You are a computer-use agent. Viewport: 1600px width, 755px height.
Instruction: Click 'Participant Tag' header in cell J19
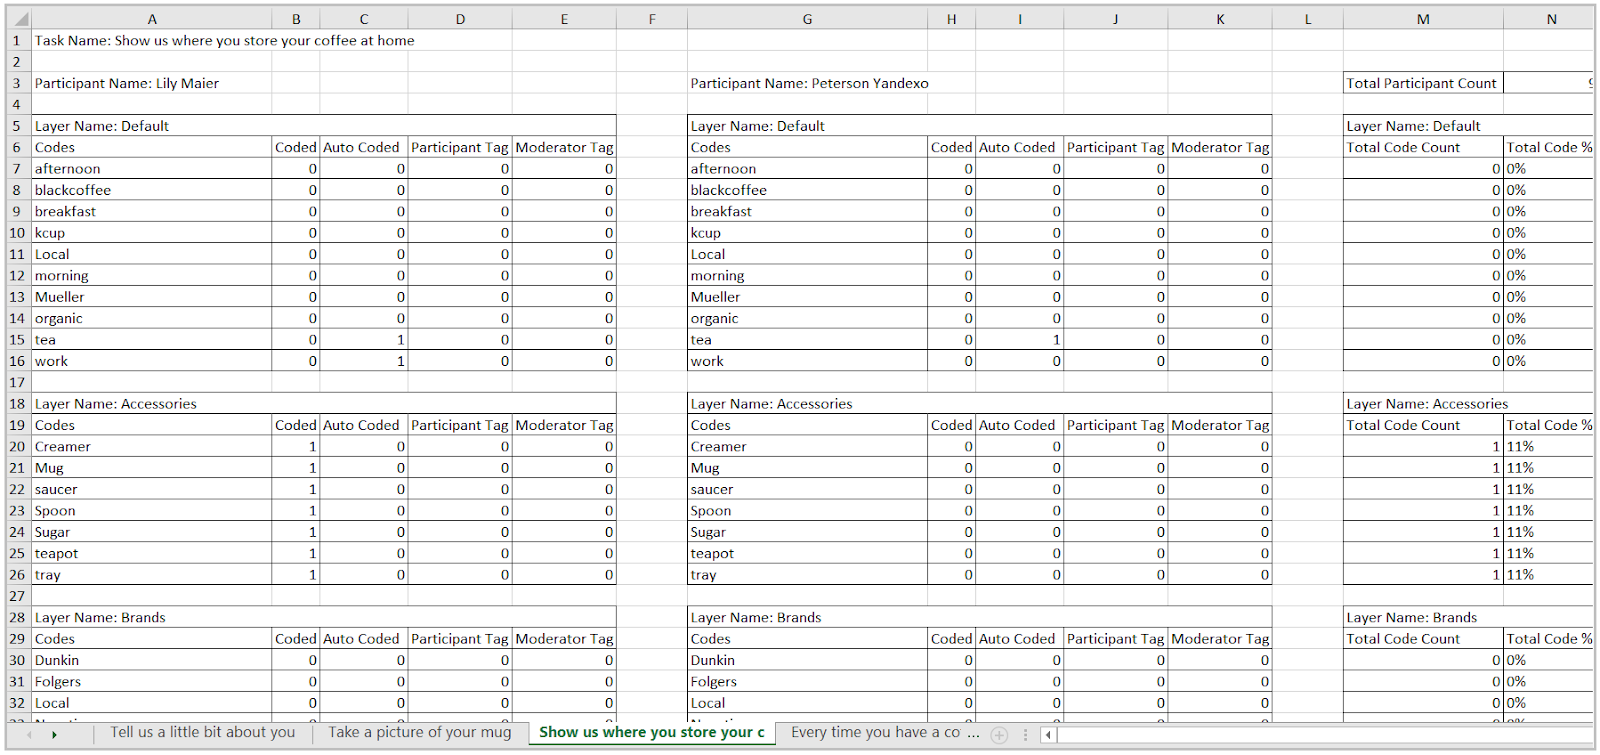1116,425
